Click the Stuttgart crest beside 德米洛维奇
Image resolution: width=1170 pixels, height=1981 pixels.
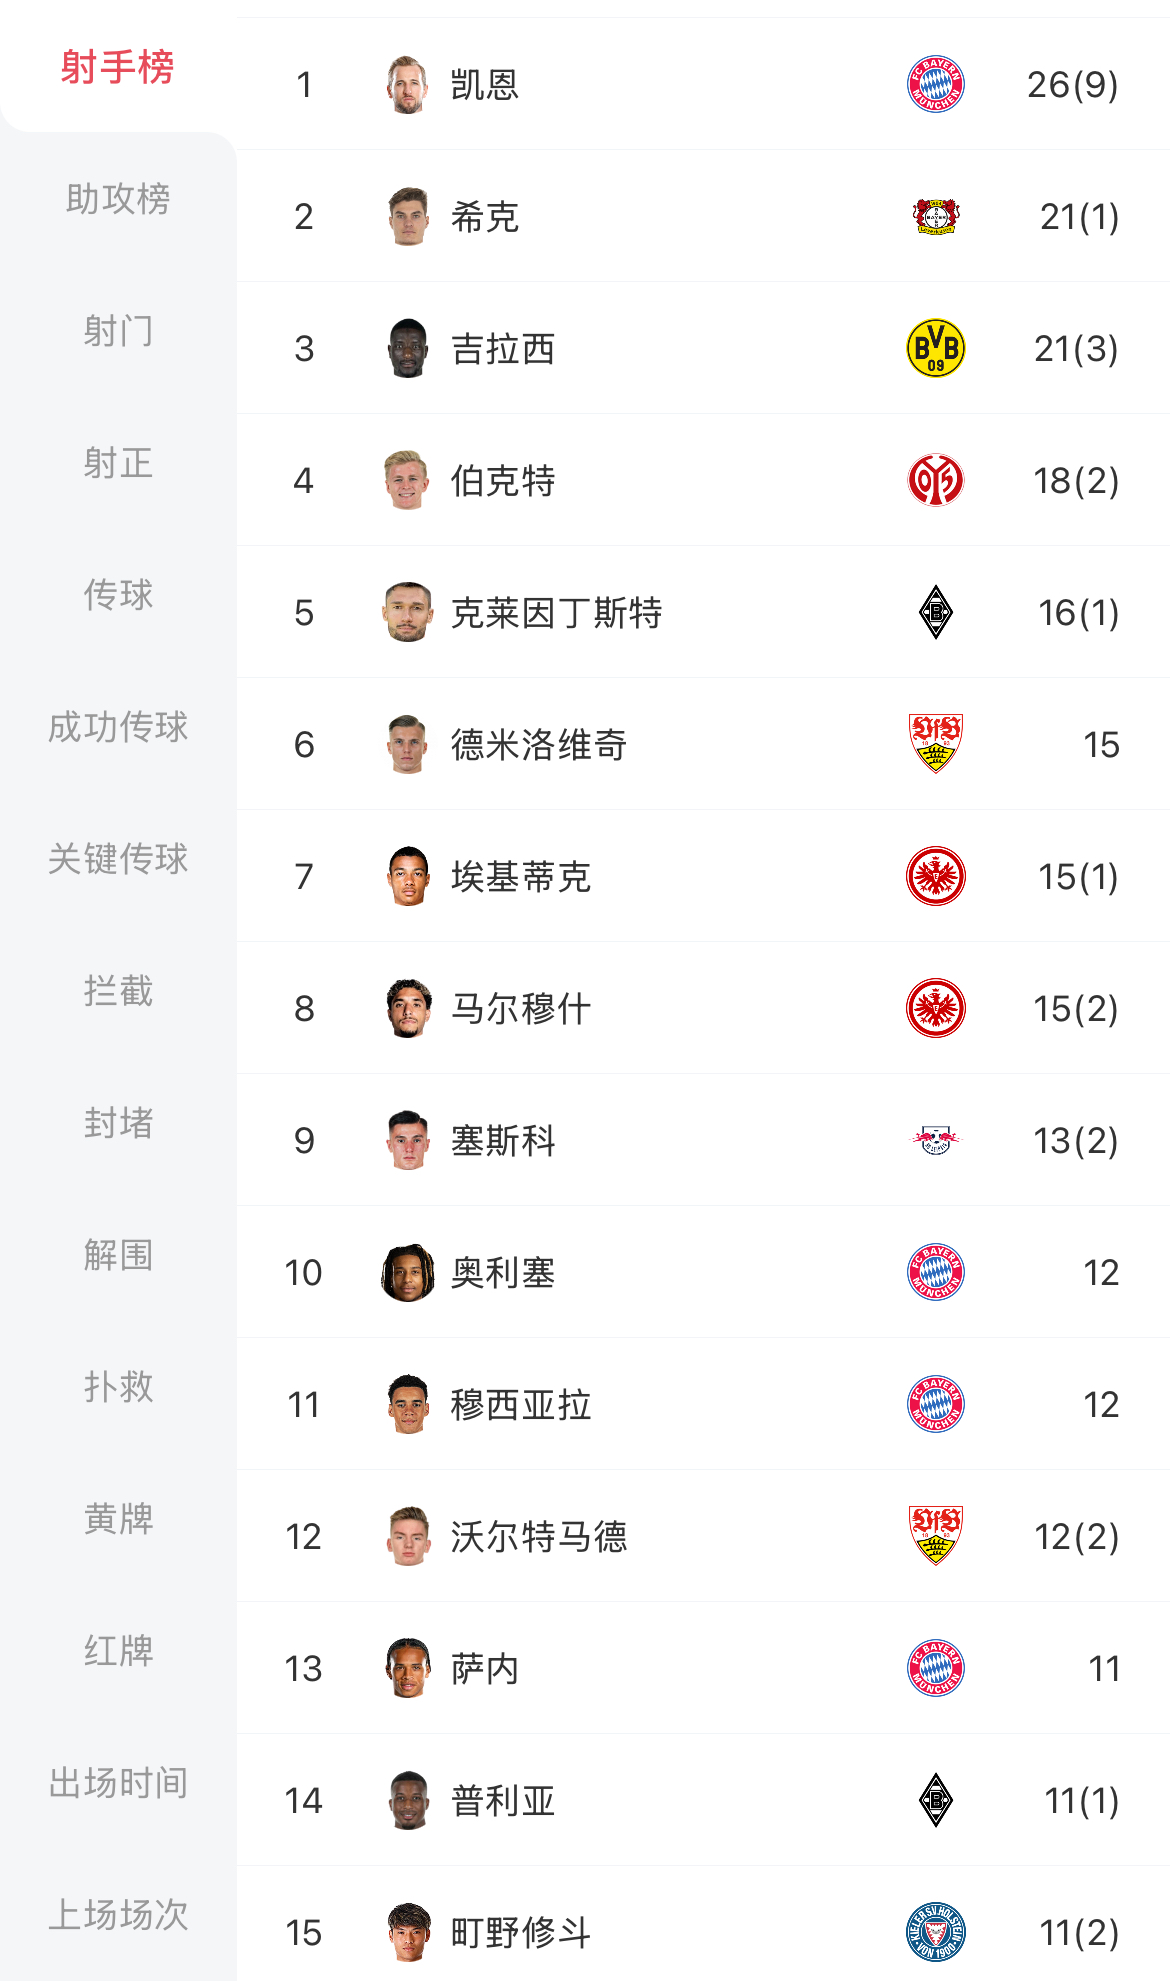pyautogui.click(x=935, y=744)
